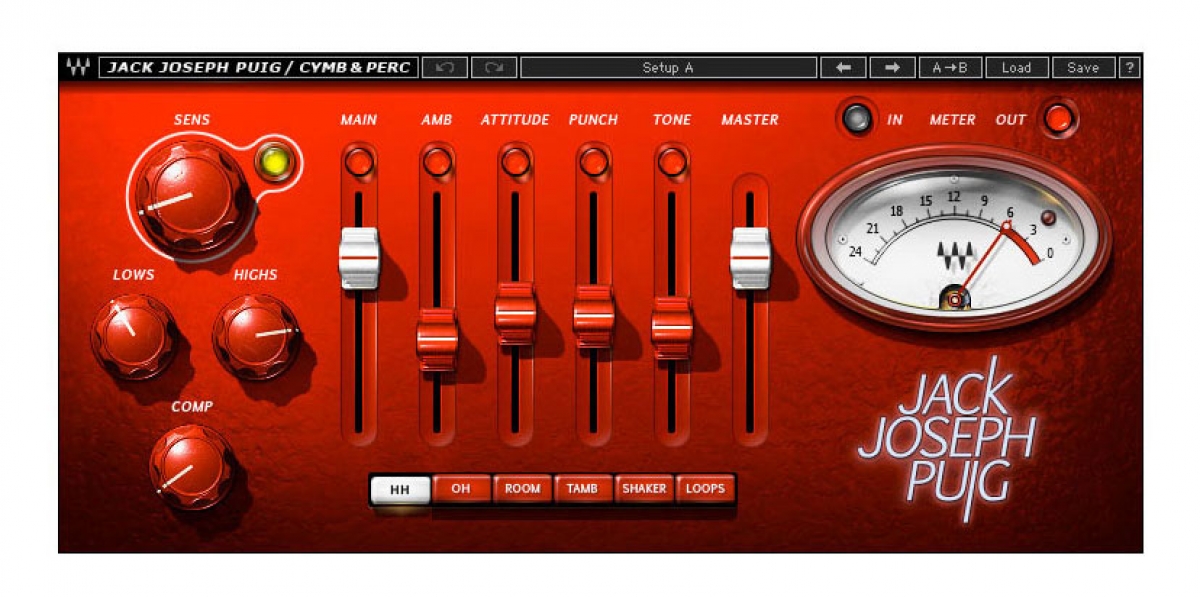Viewport: 1200px width, 597px height.
Task: Go to previous preset with left arrow
Action: pos(843,68)
